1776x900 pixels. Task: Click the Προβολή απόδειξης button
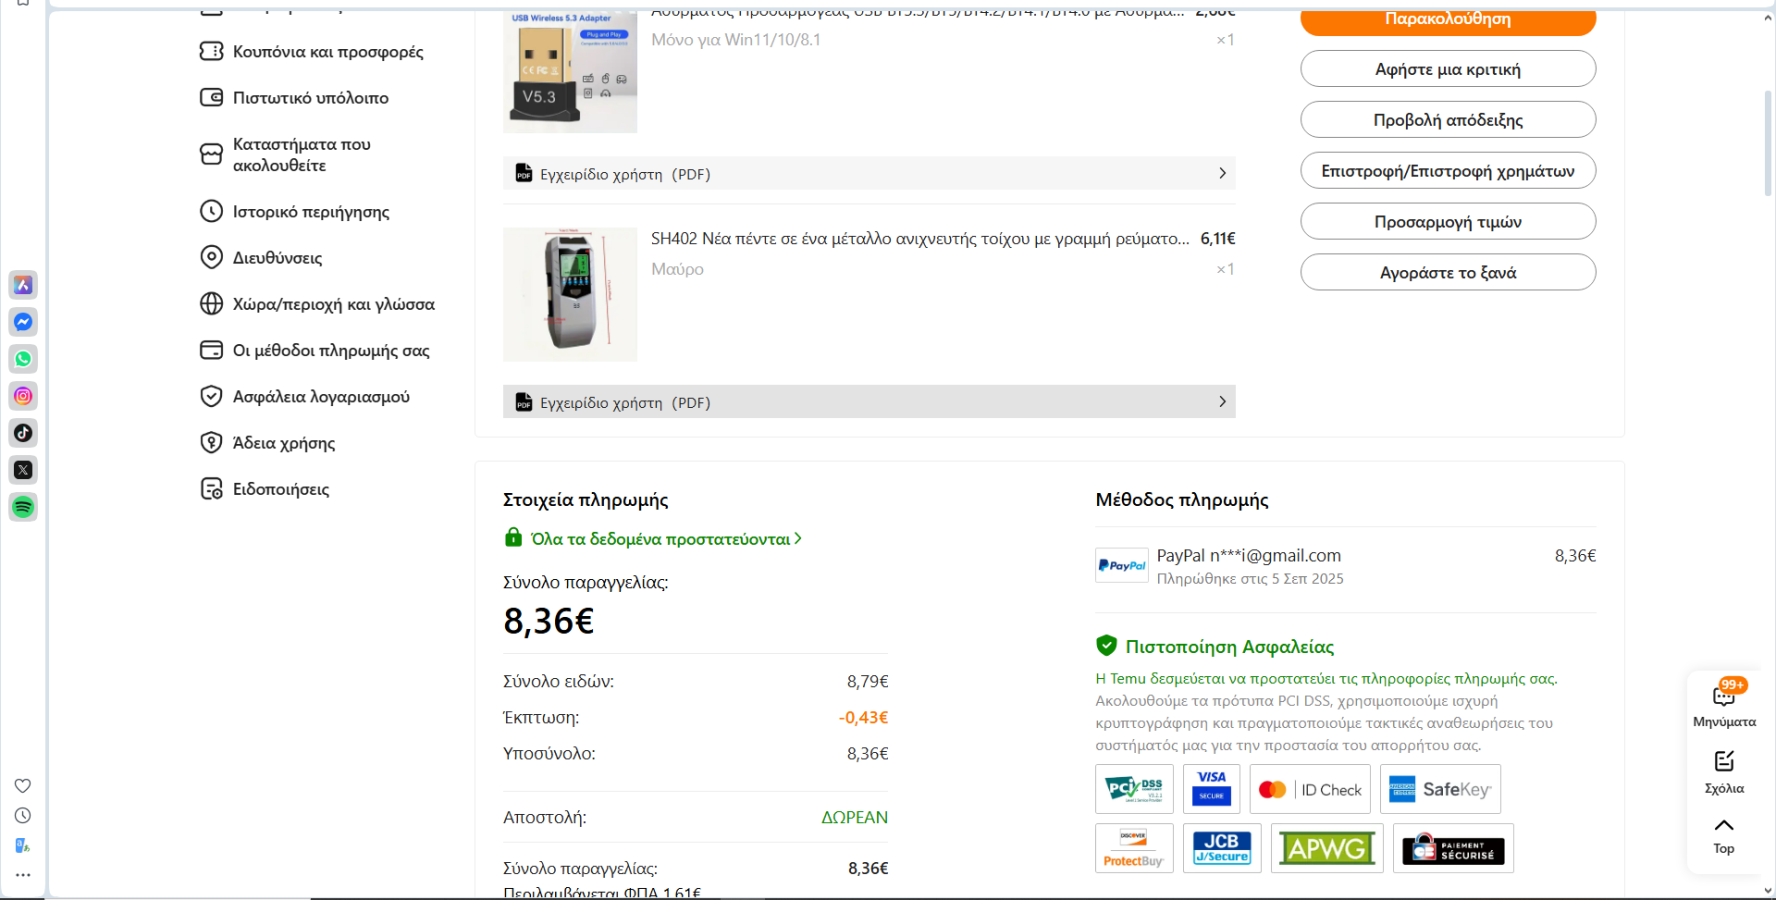[1447, 120]
